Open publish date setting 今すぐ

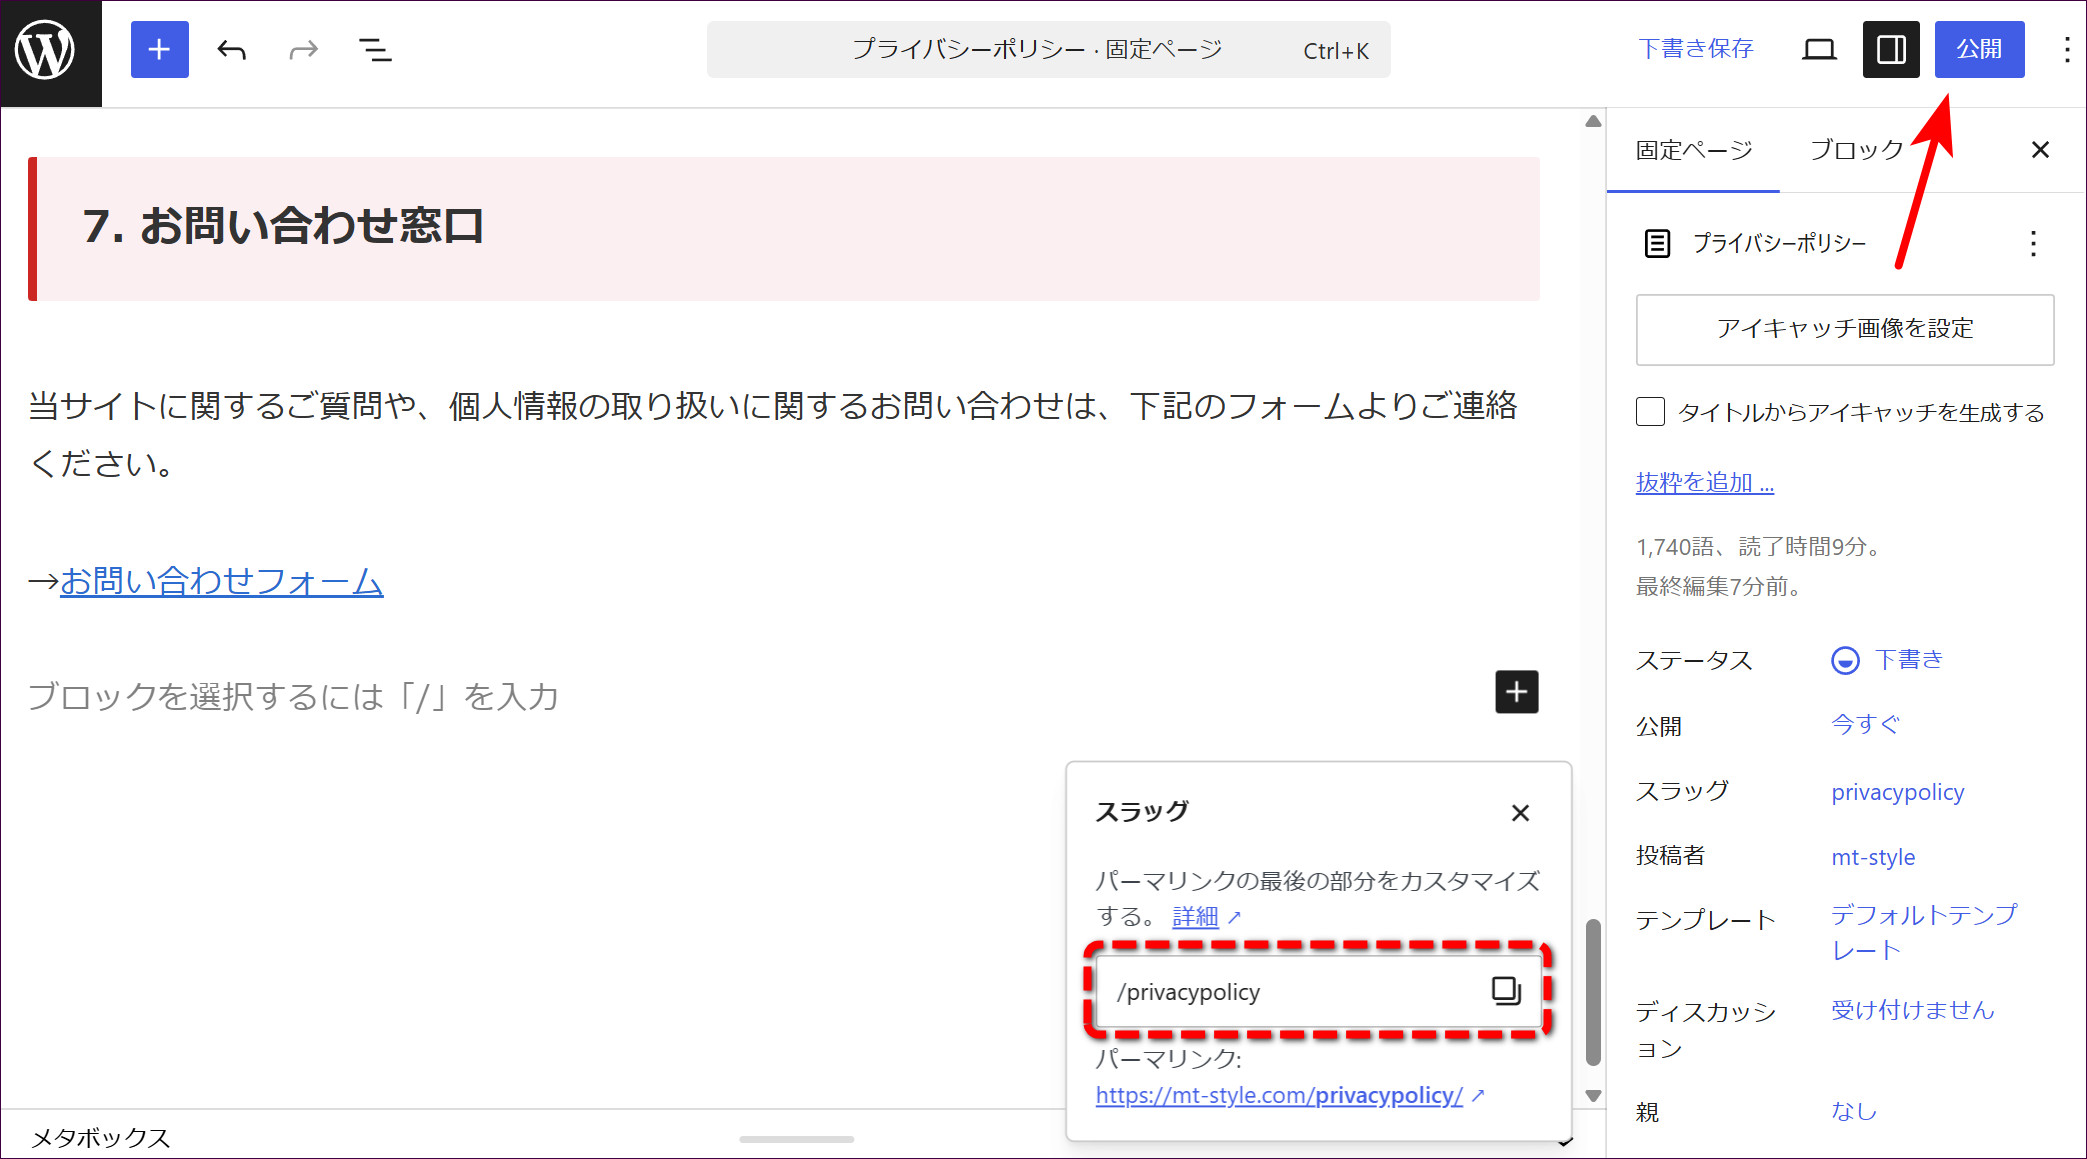1865,725
